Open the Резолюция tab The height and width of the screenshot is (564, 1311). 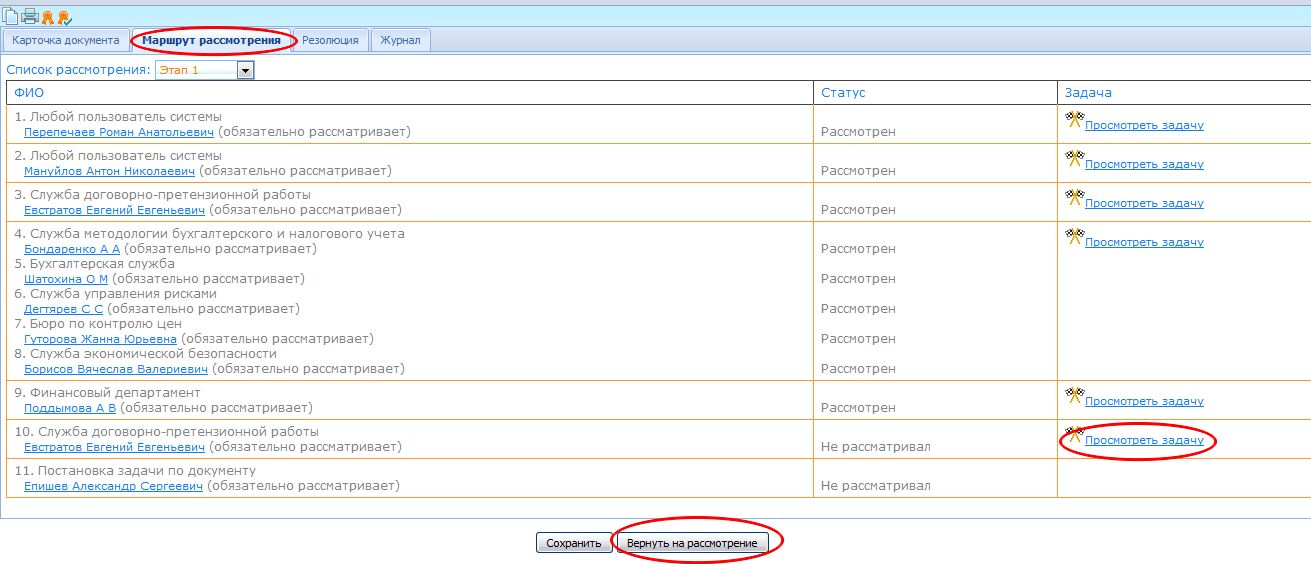point(330,40)
